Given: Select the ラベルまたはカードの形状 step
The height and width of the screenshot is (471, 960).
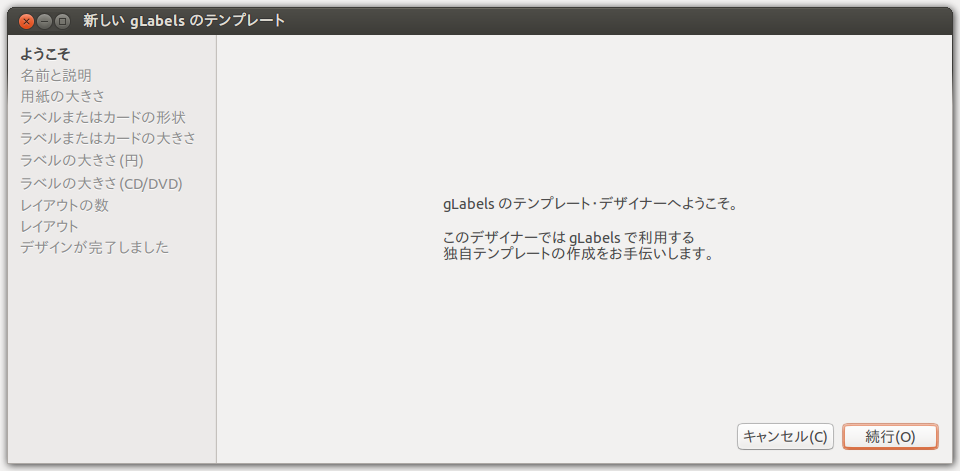Looking at the screenshot, I should coord(103,117).
